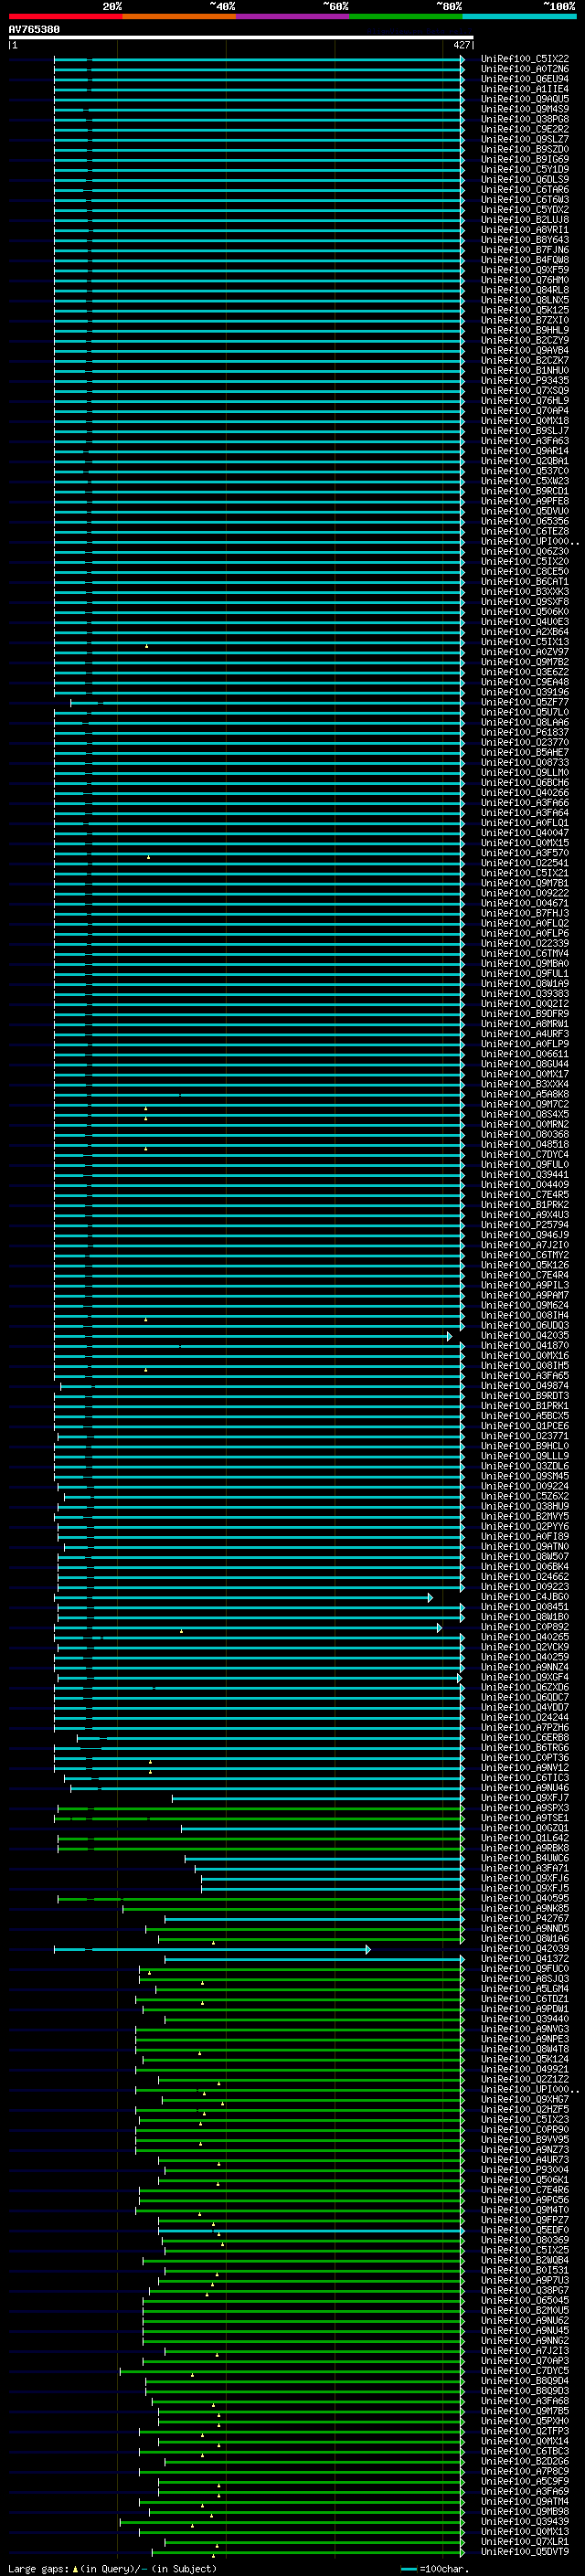Click UniRef100_C4JBG0 hit name
This screenshot has width=585, height=2576.
coord(525,1597)
